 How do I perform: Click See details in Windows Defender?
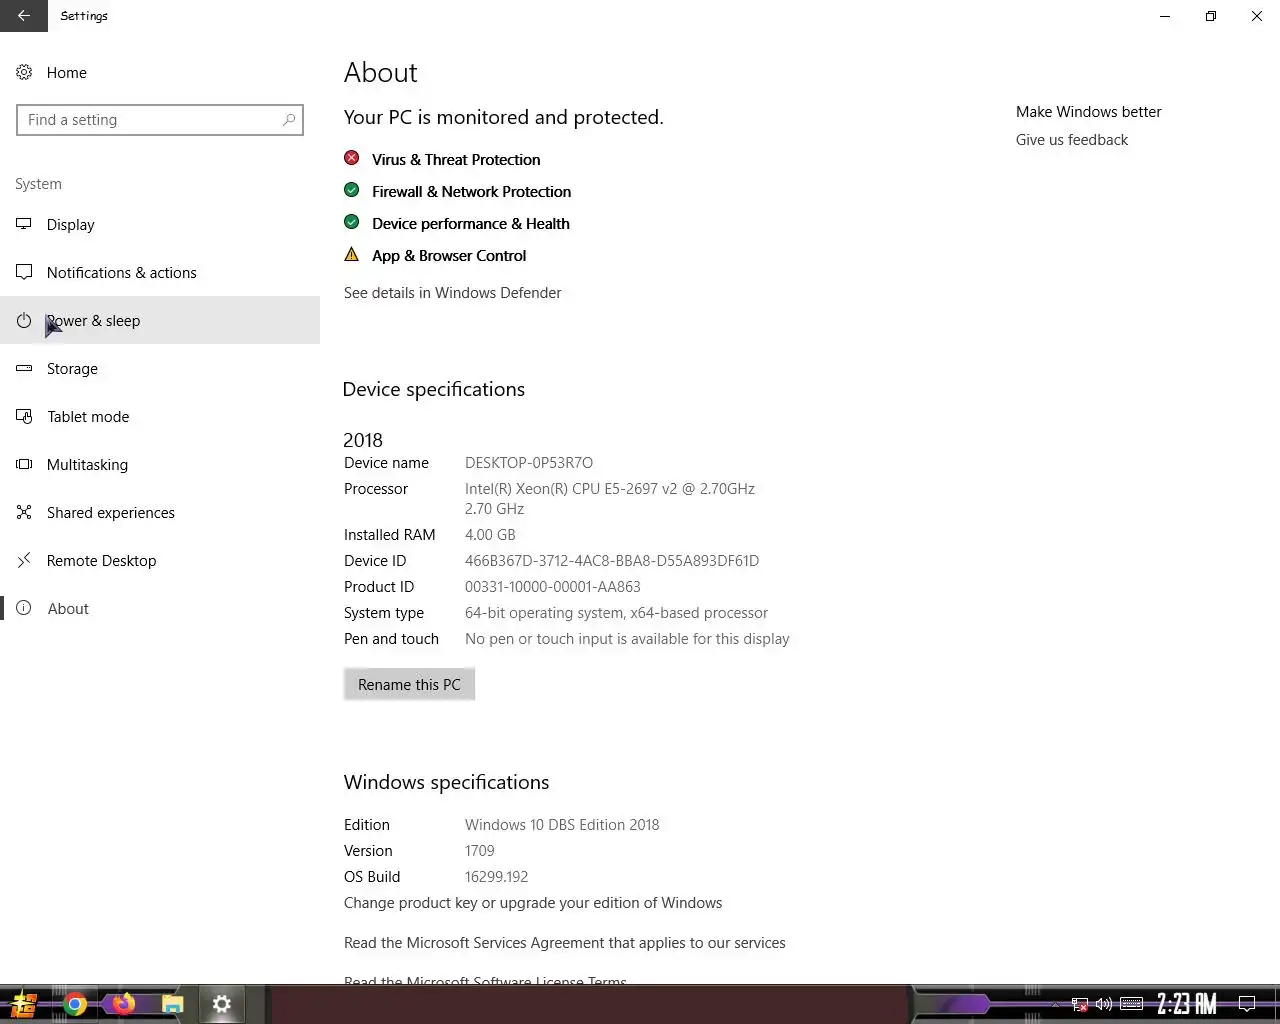click(x=452, y=293)
